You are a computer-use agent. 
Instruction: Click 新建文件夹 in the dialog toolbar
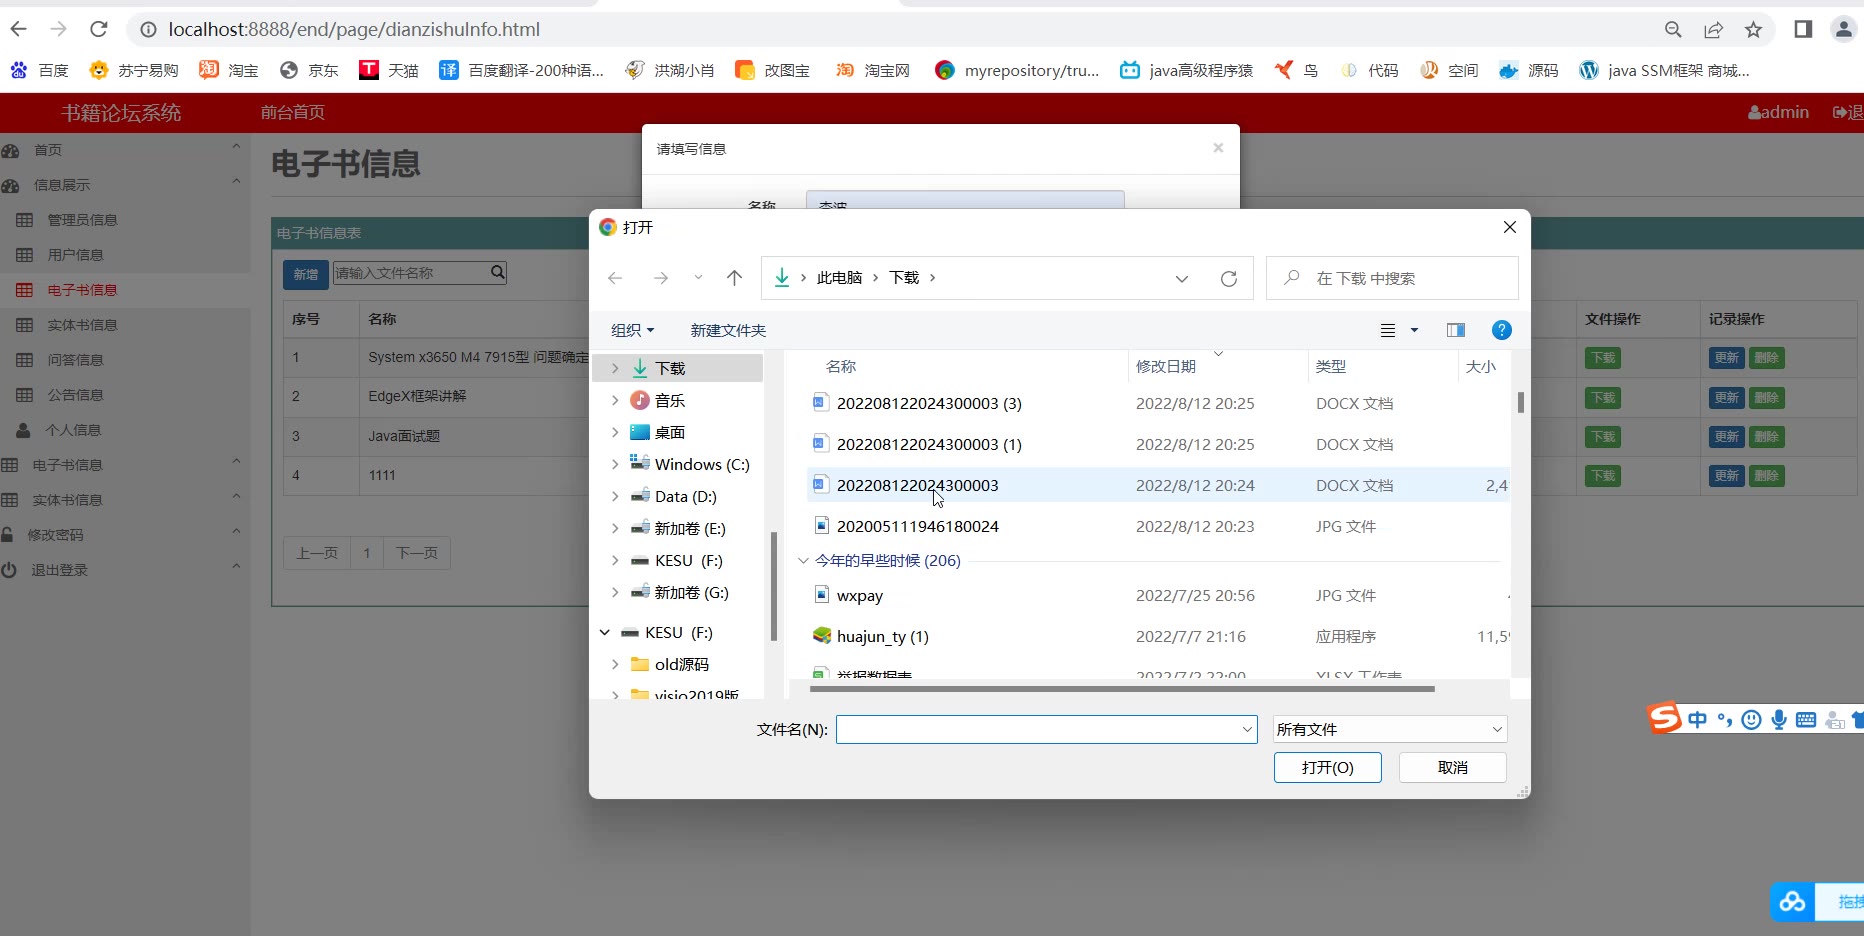[x=728, y=330]
